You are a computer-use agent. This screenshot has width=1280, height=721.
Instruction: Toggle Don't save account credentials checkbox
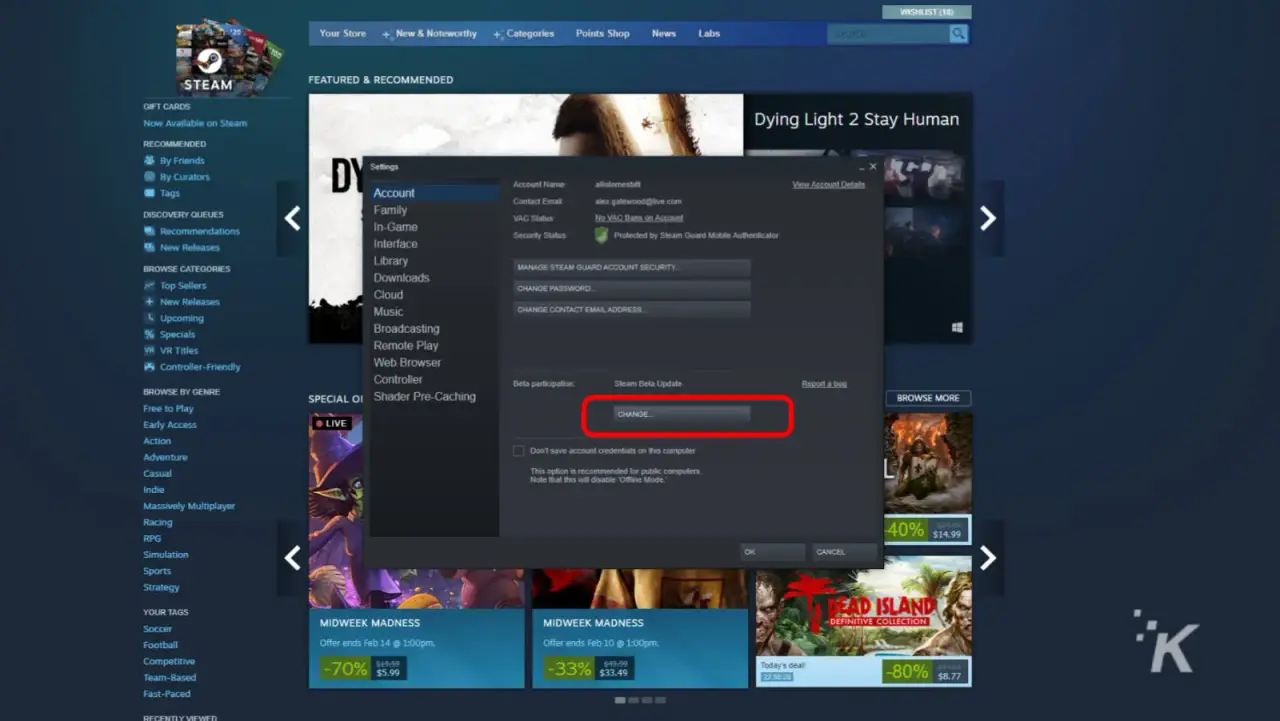click(x=518, y=451)
